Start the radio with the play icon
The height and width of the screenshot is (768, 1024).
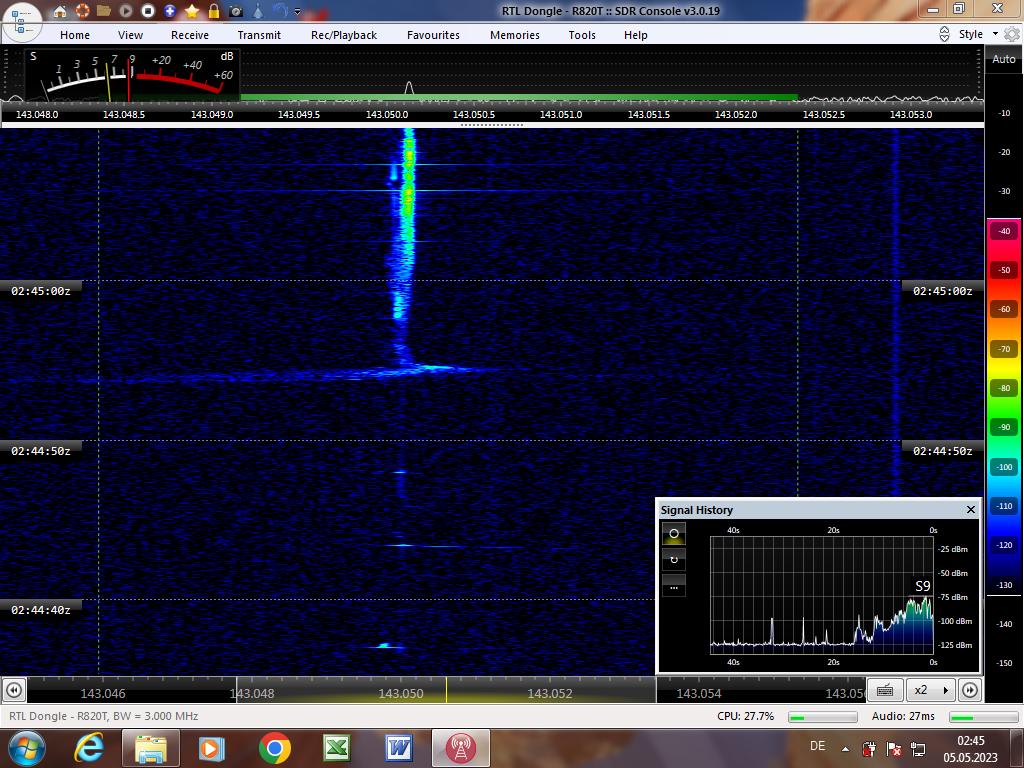[x=126, y=11]
